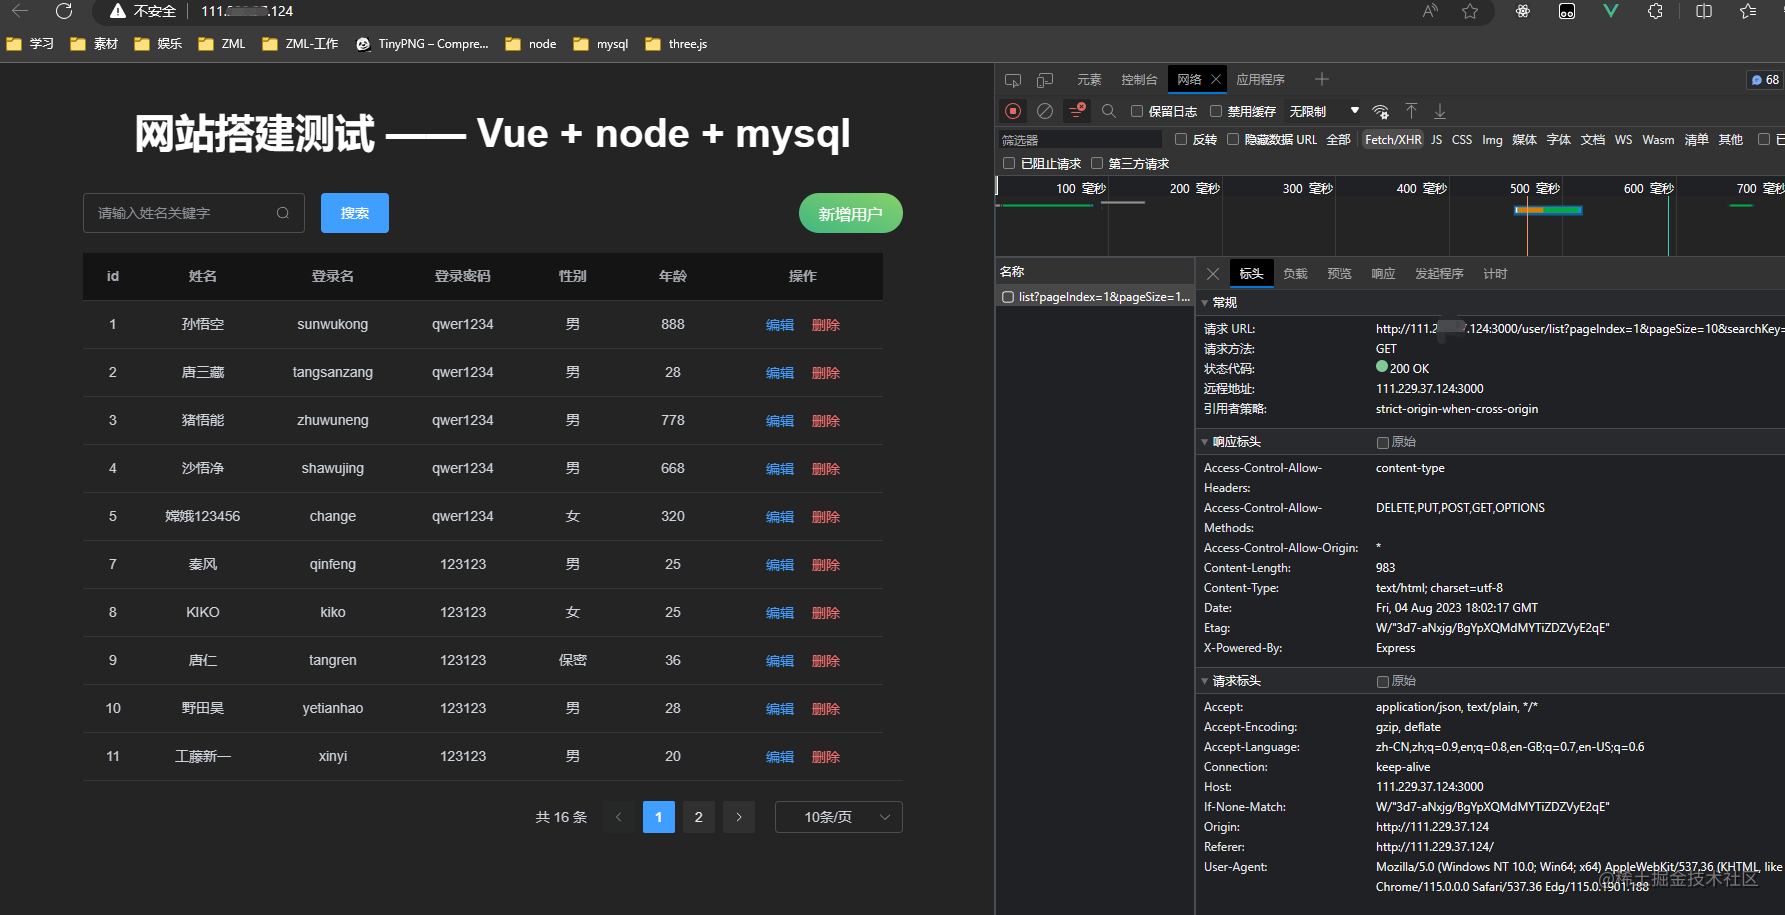Go to next page with right chevron
Viewport: 1785px width, 915px height.
pos(739,817)
